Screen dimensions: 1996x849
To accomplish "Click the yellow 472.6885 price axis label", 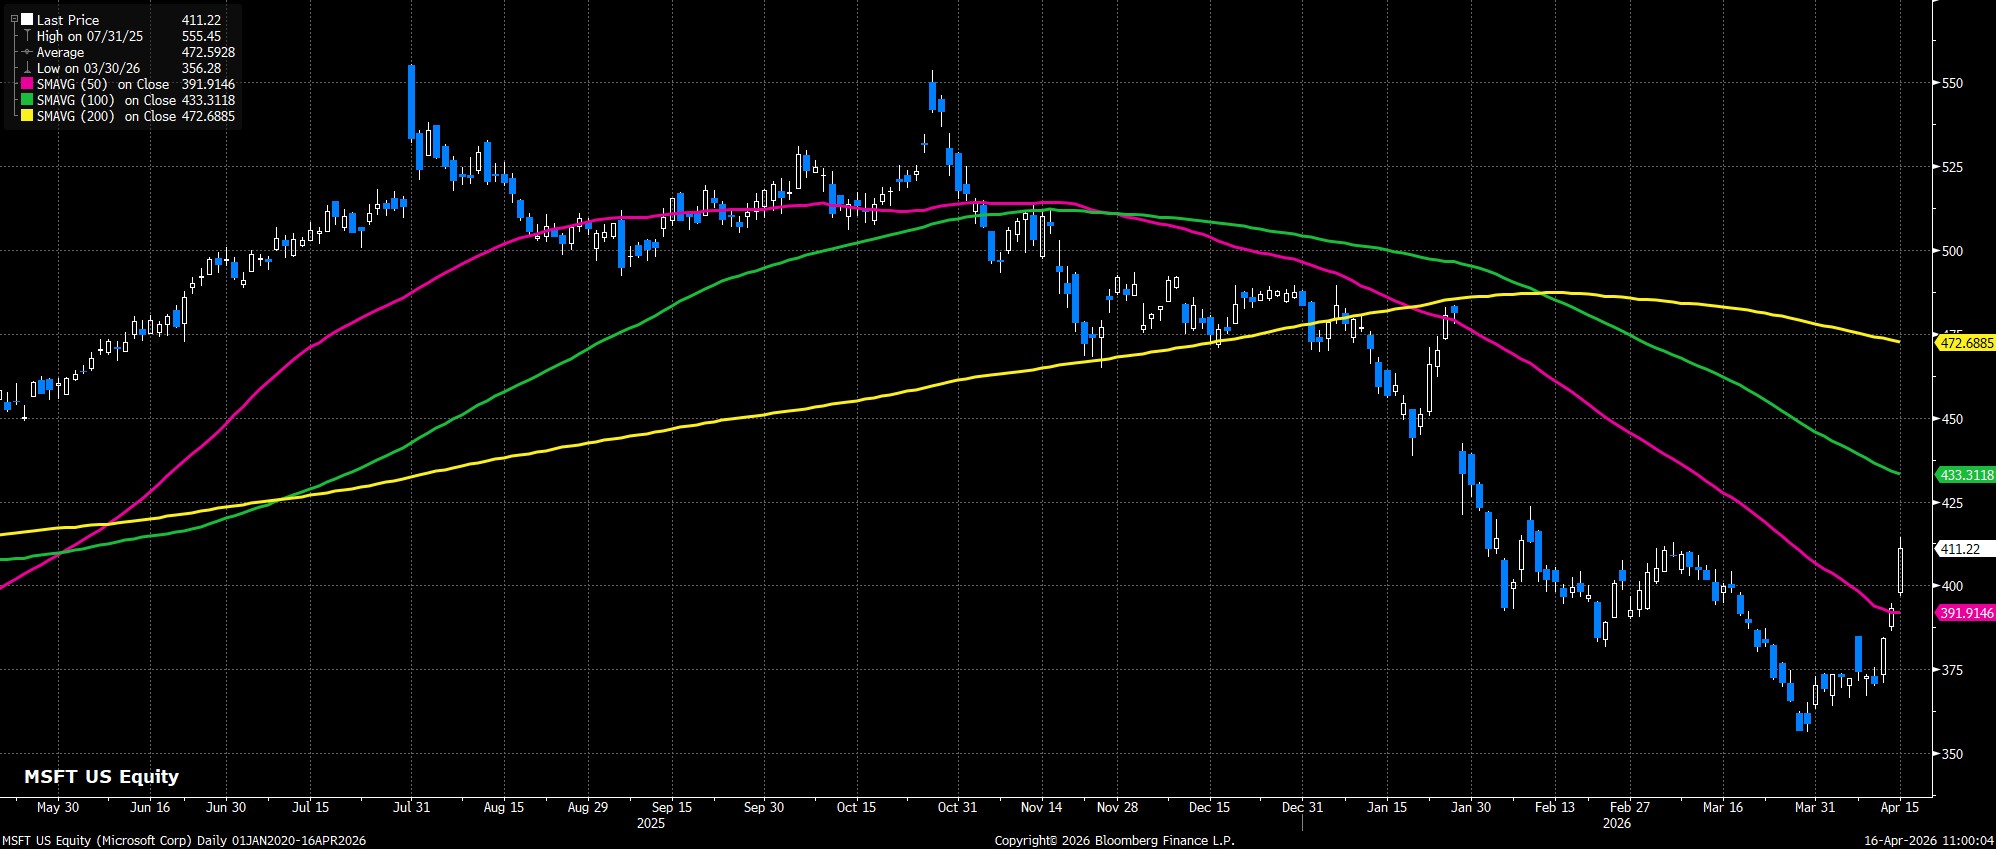I will [x=1965, y=343].
